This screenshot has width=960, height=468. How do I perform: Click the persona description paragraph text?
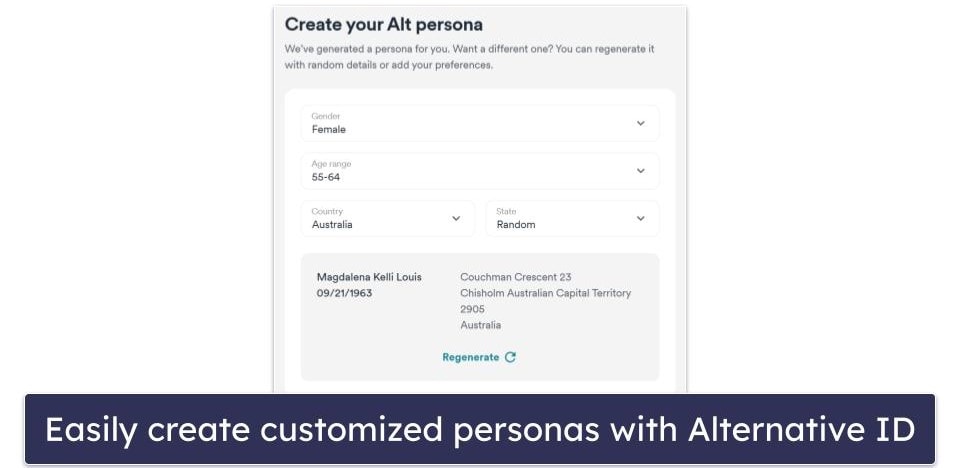click(470, 57)
